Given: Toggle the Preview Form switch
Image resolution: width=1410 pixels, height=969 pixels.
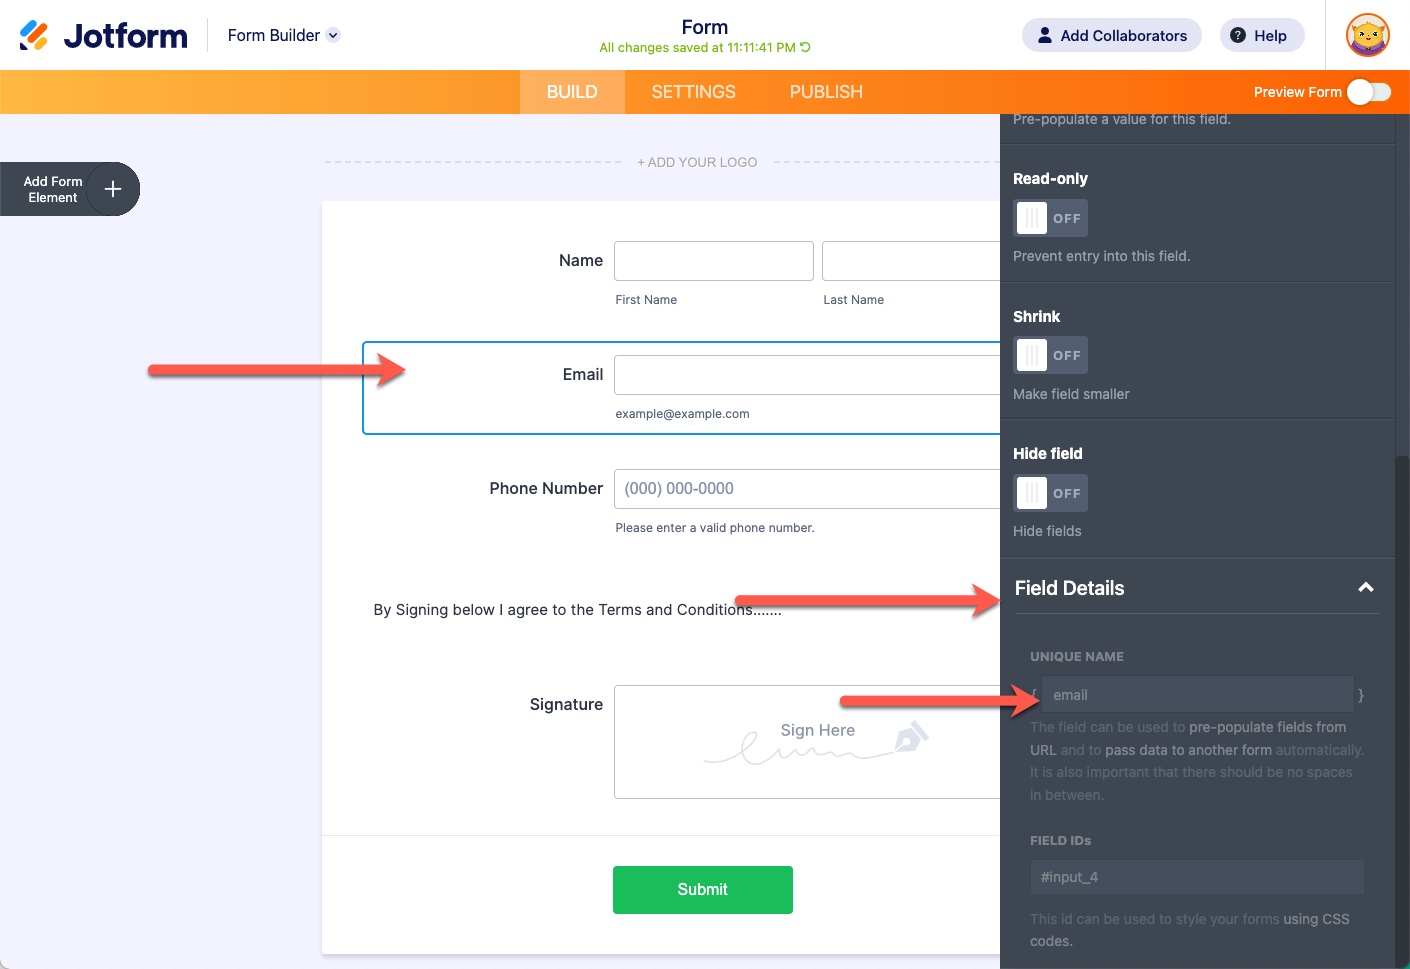Looking at the screenshot, I should pos(1369,92).
